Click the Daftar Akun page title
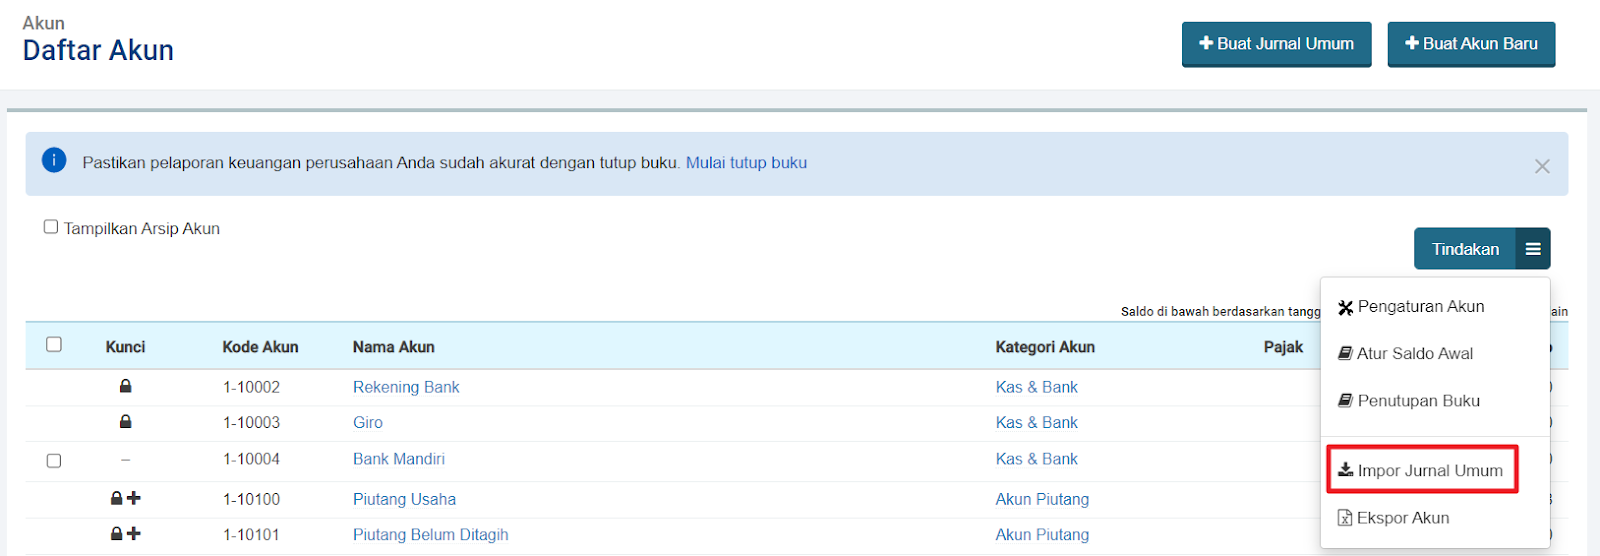 coord(98,50)
